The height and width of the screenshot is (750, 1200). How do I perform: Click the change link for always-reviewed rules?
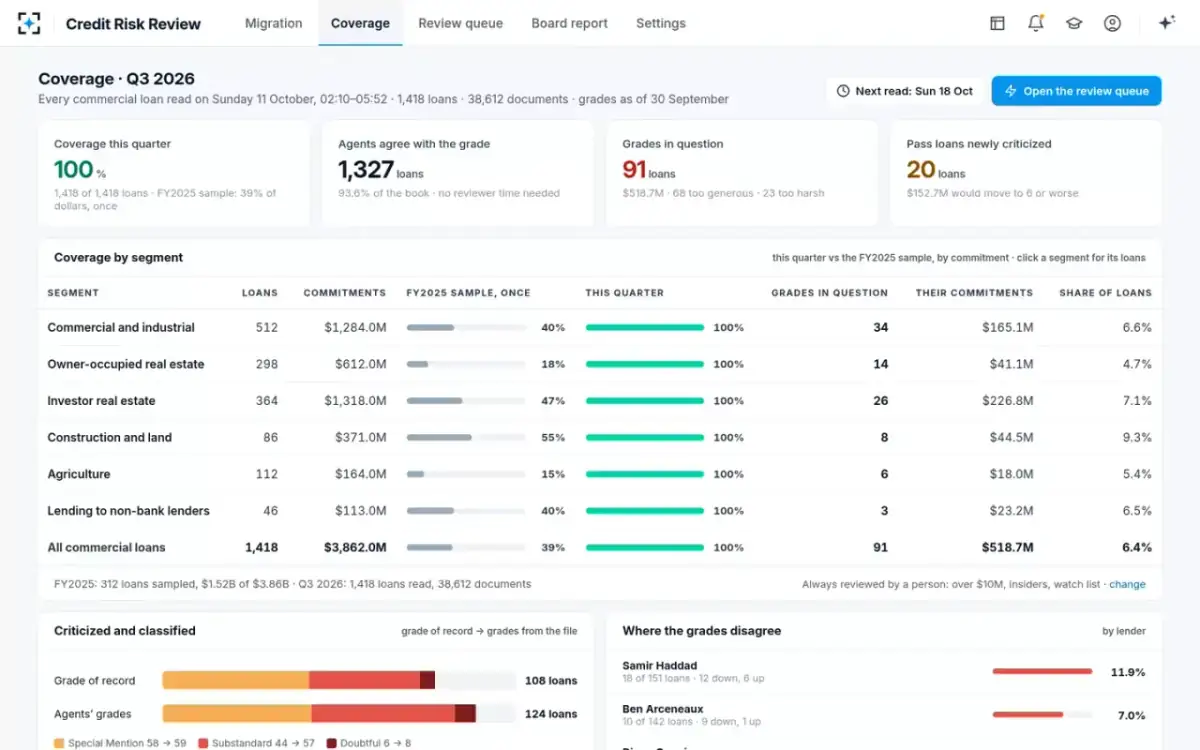[1127, 584]
